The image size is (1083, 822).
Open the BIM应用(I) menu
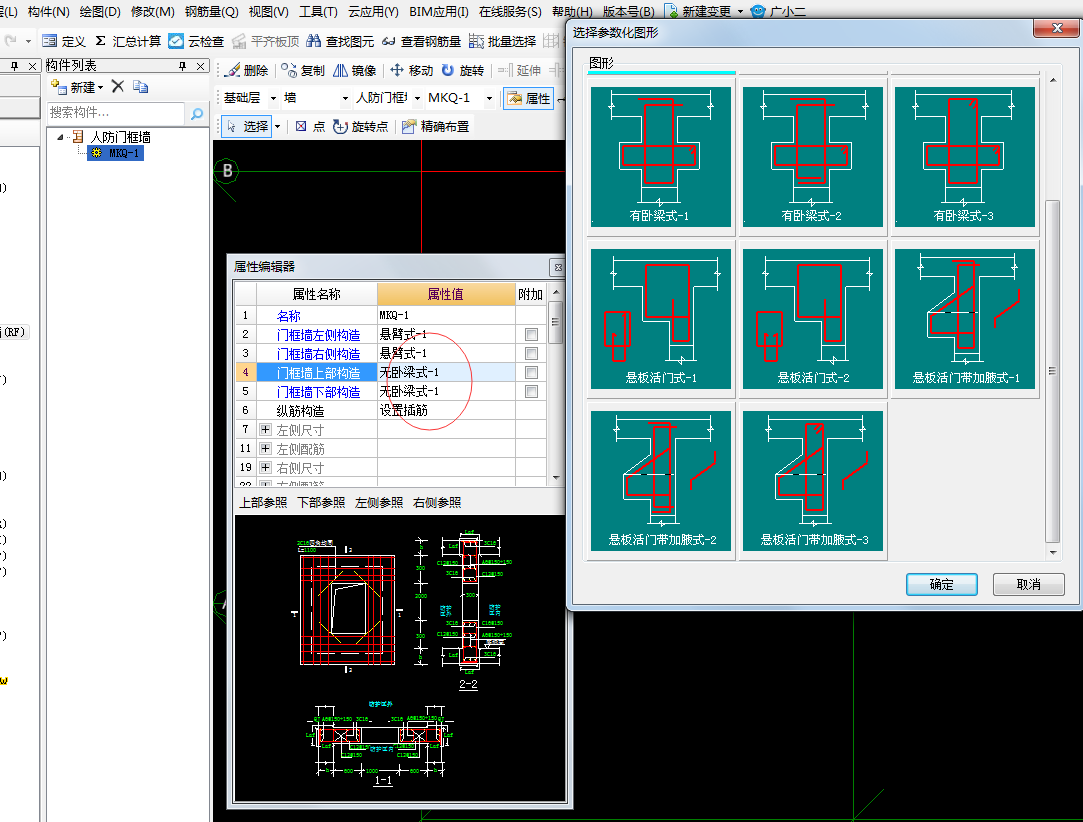click(439, 12)
